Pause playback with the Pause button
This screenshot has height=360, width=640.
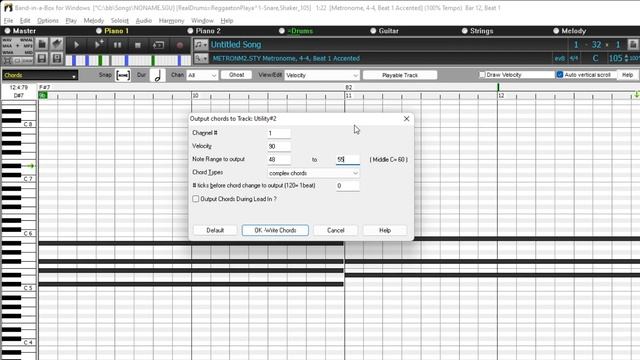pyautogui.click(x=118, y=45)
